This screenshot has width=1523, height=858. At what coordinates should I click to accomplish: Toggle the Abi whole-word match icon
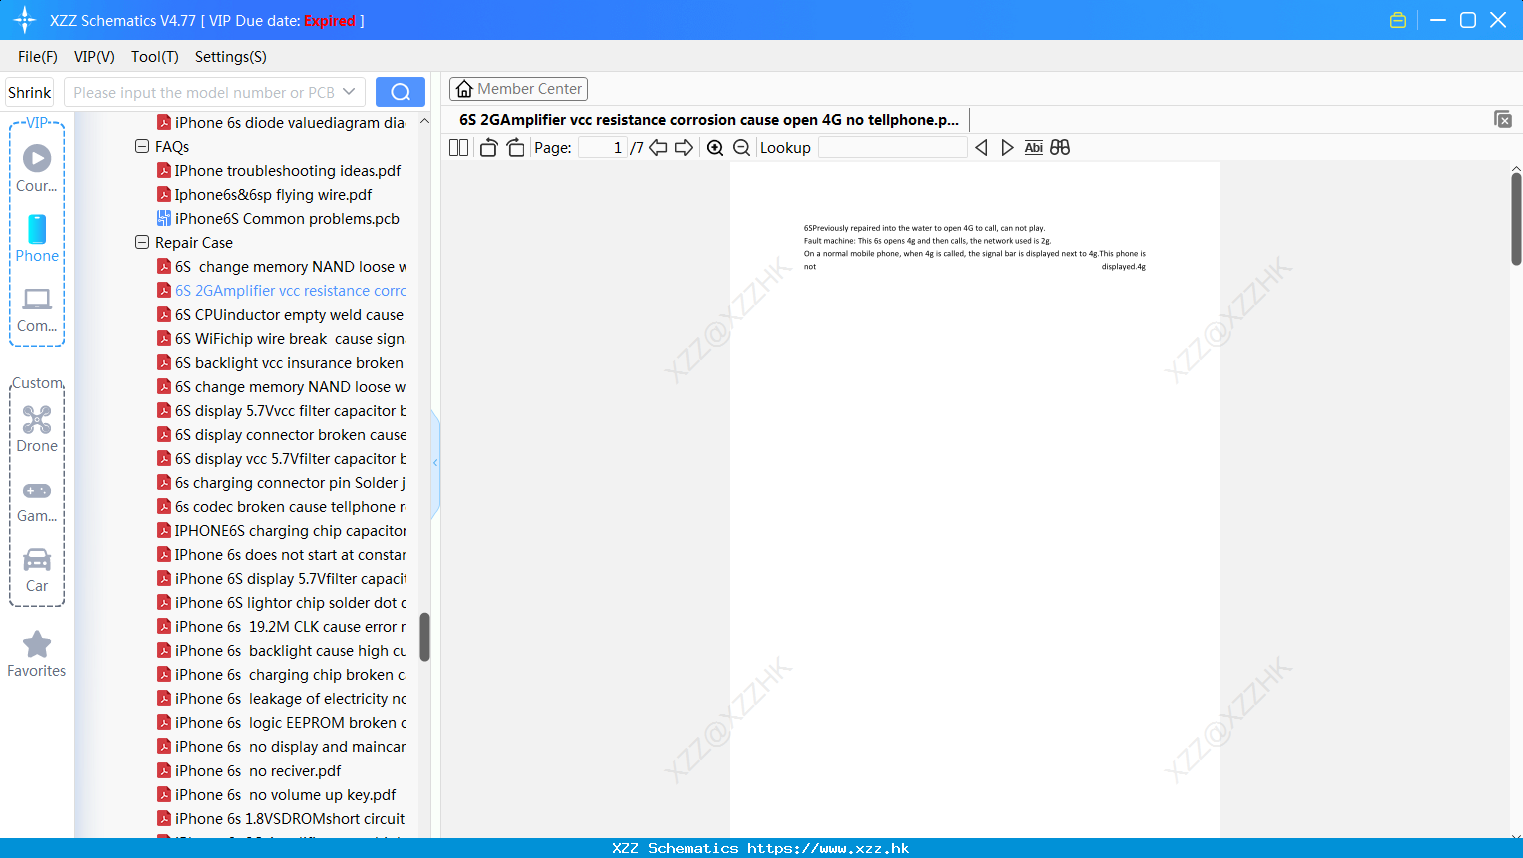pyautogui.click(x=1033, y=148)
